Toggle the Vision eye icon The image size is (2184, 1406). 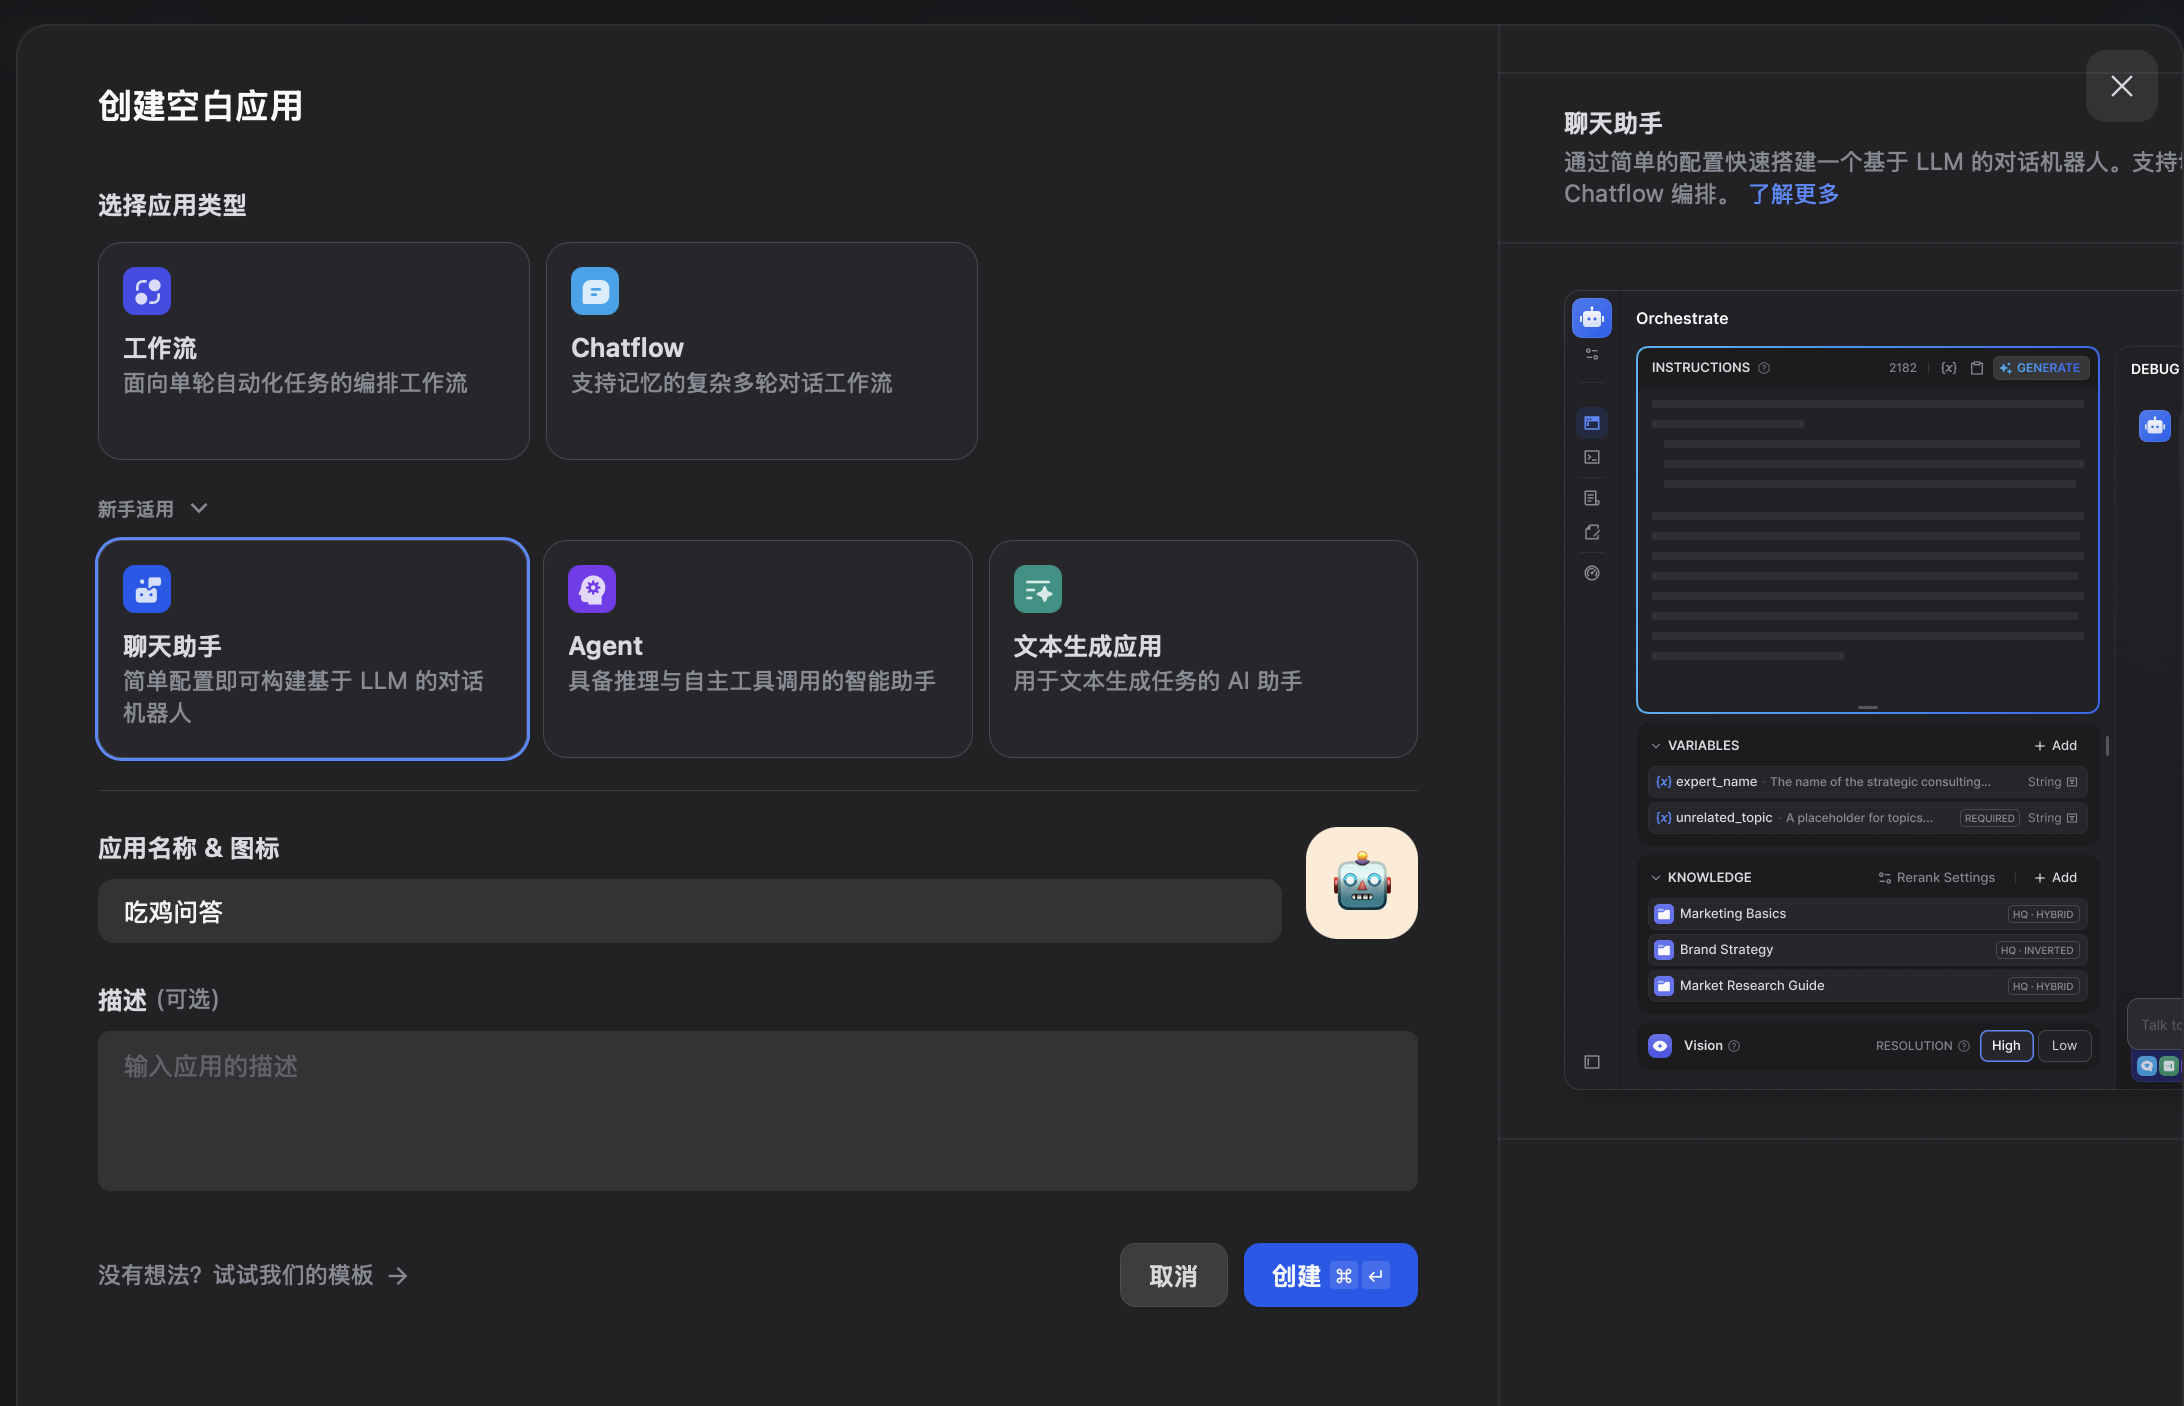pyautogui.click(x=1660, y=1046)
